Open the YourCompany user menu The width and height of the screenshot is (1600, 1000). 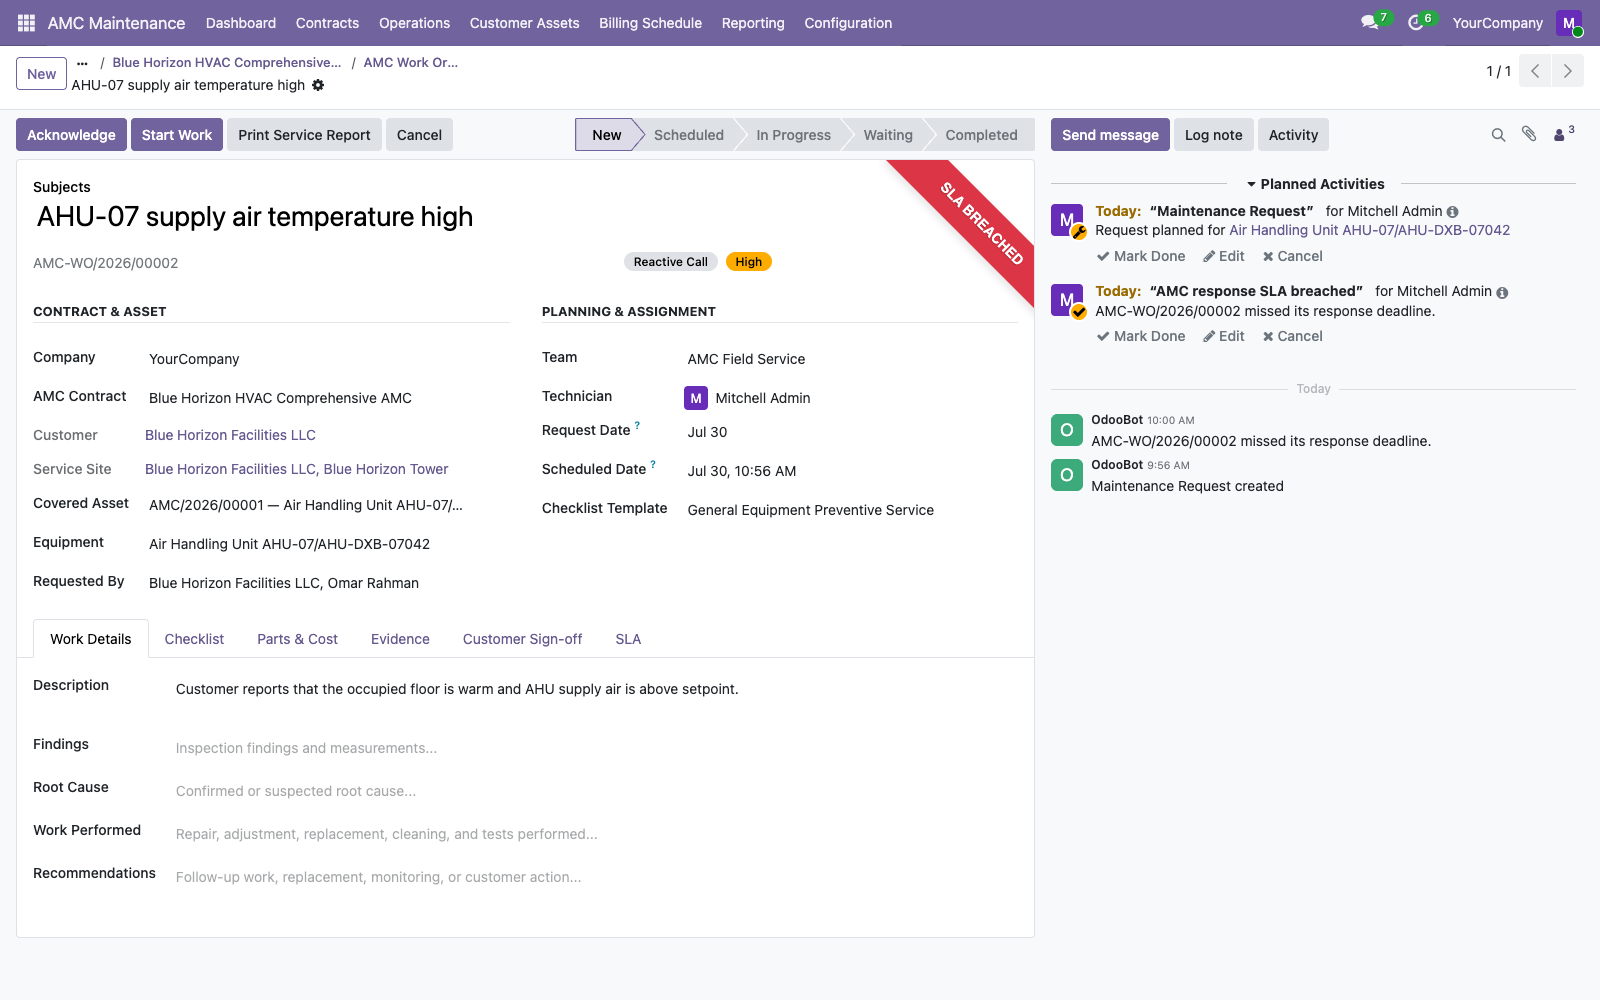point(1497,23)
